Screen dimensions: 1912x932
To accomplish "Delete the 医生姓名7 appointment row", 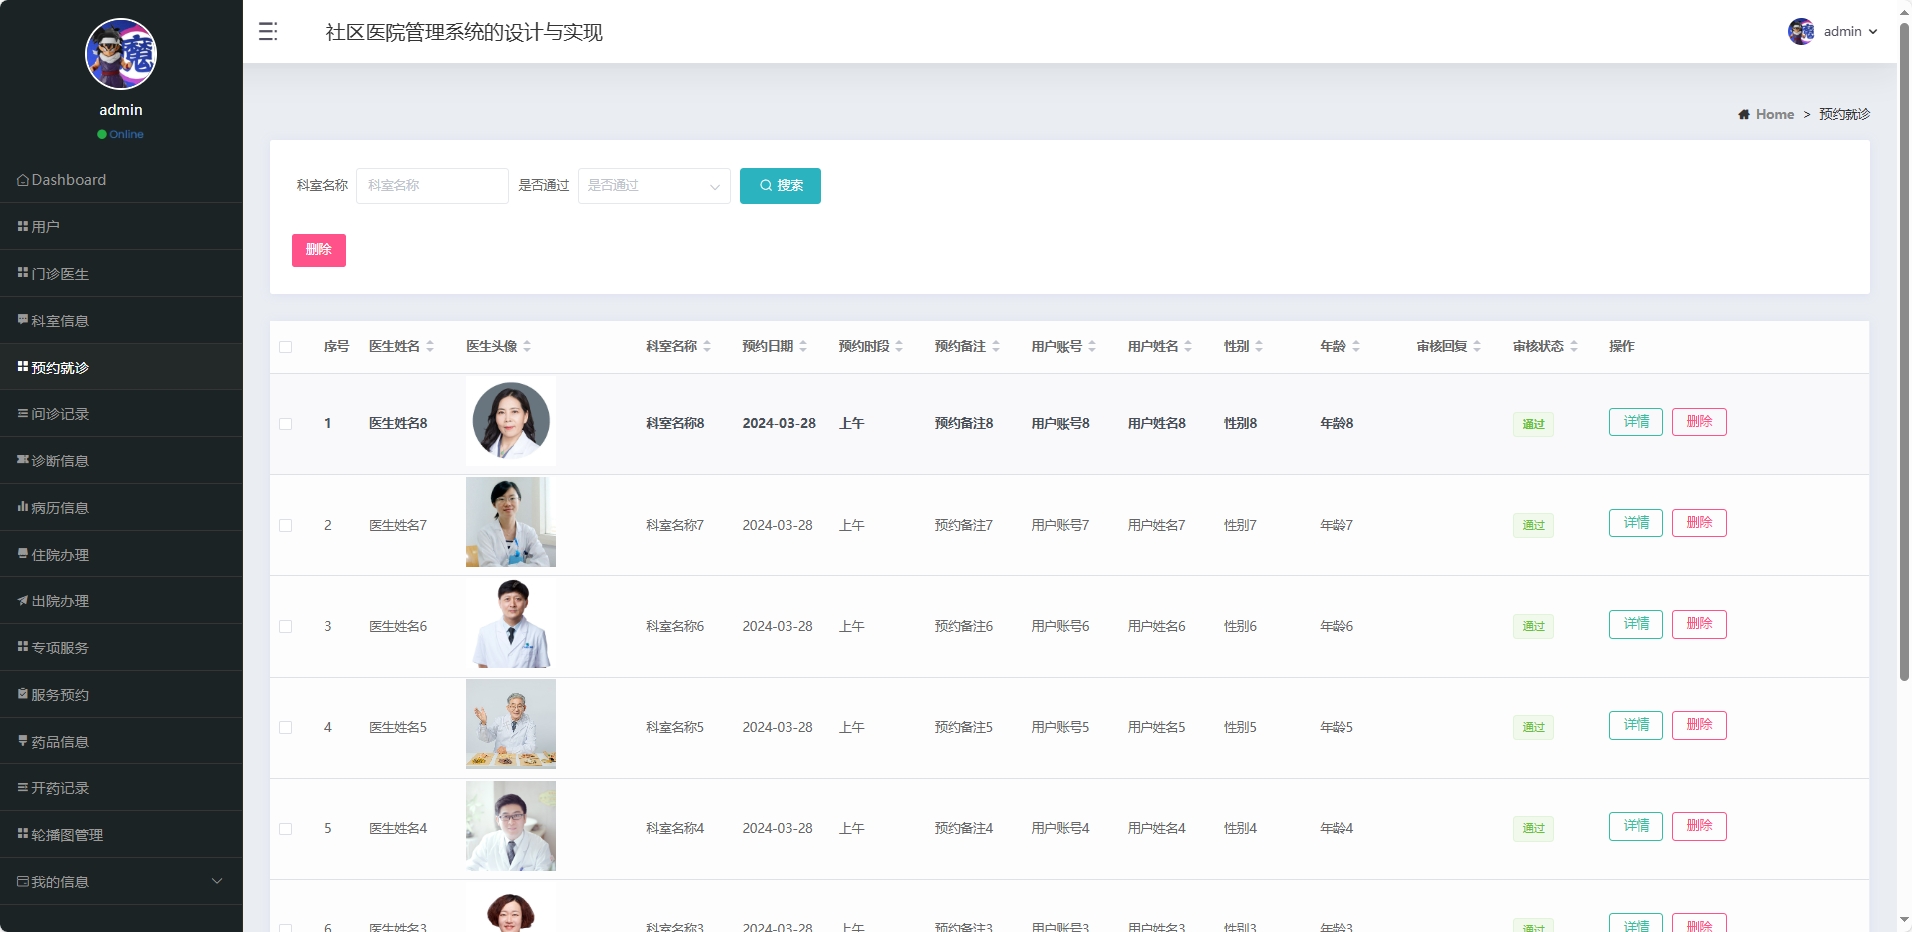I will coord(1699,523).
